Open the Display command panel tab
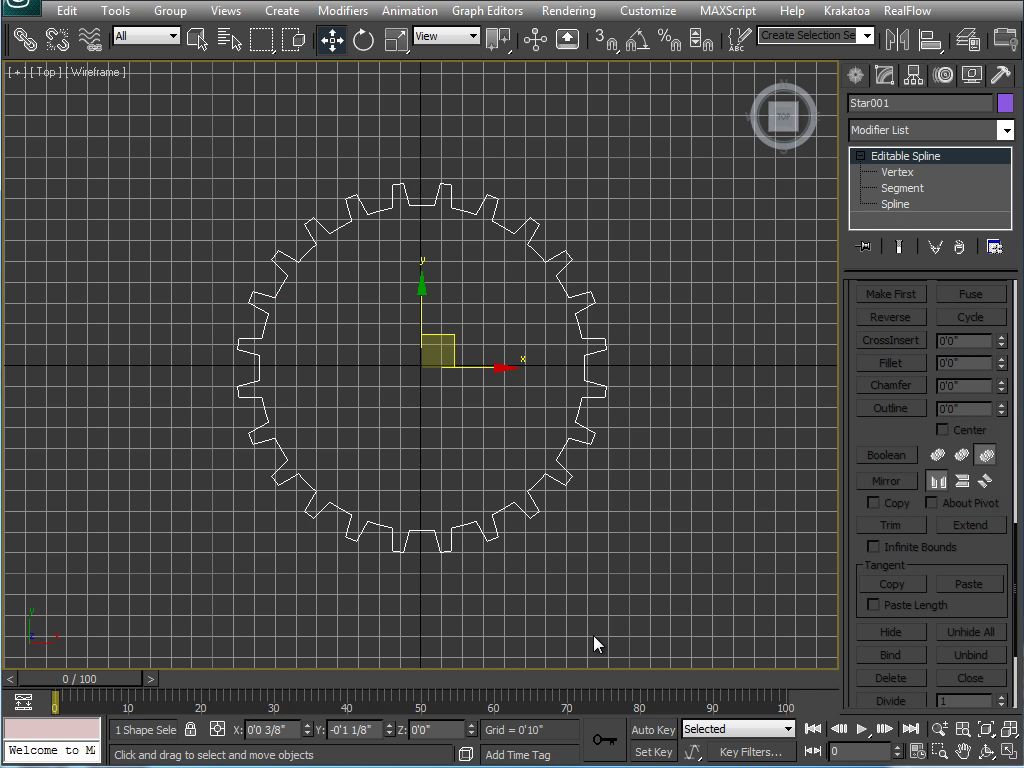 [972, 75]
